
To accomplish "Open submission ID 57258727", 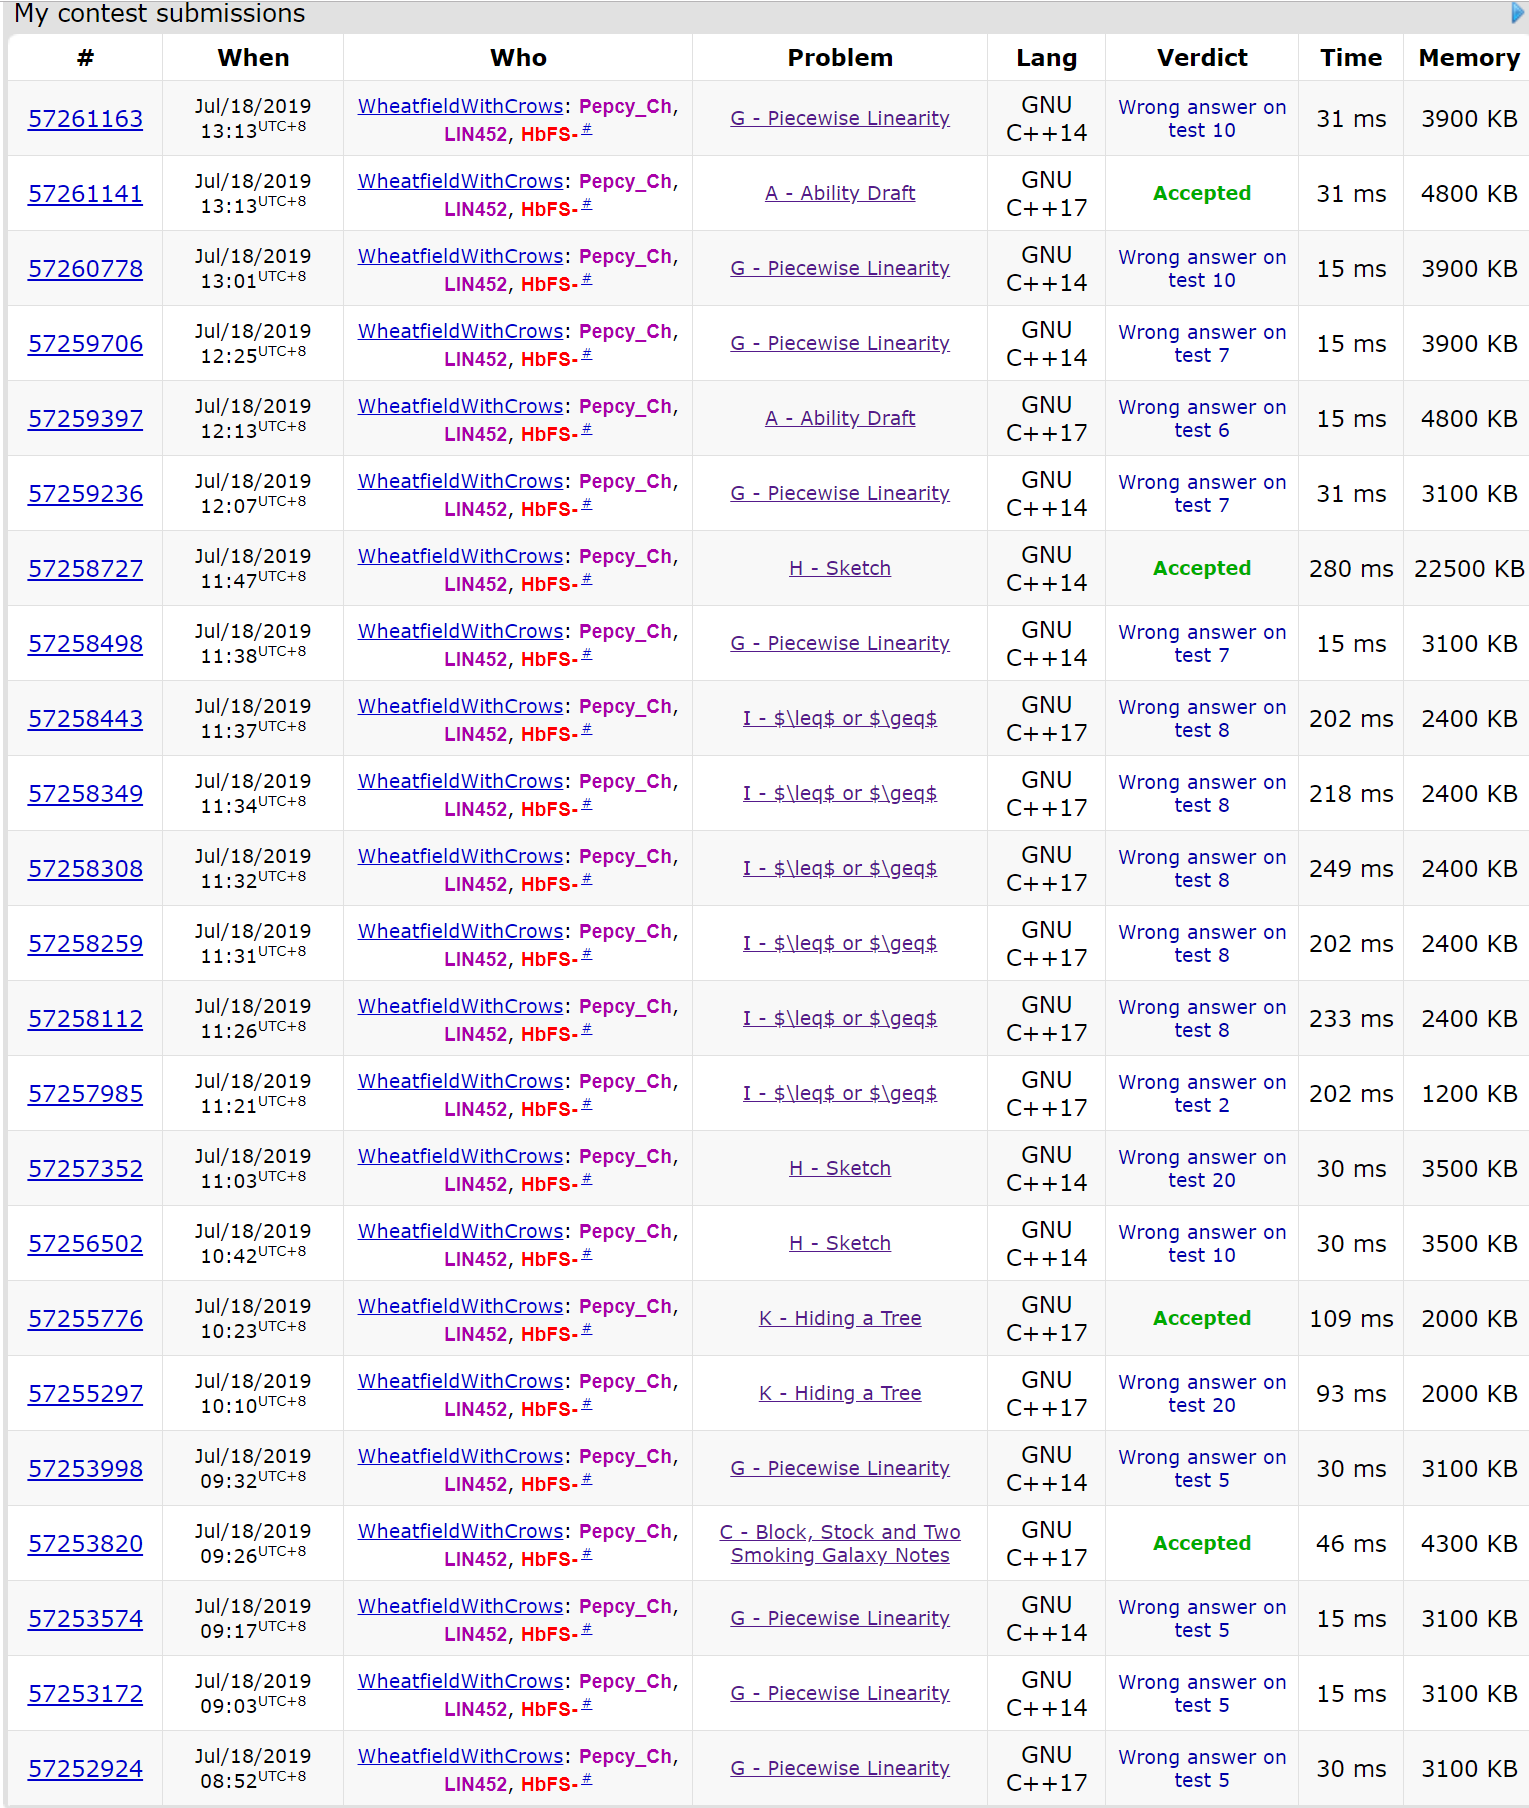I will point(85,569).
